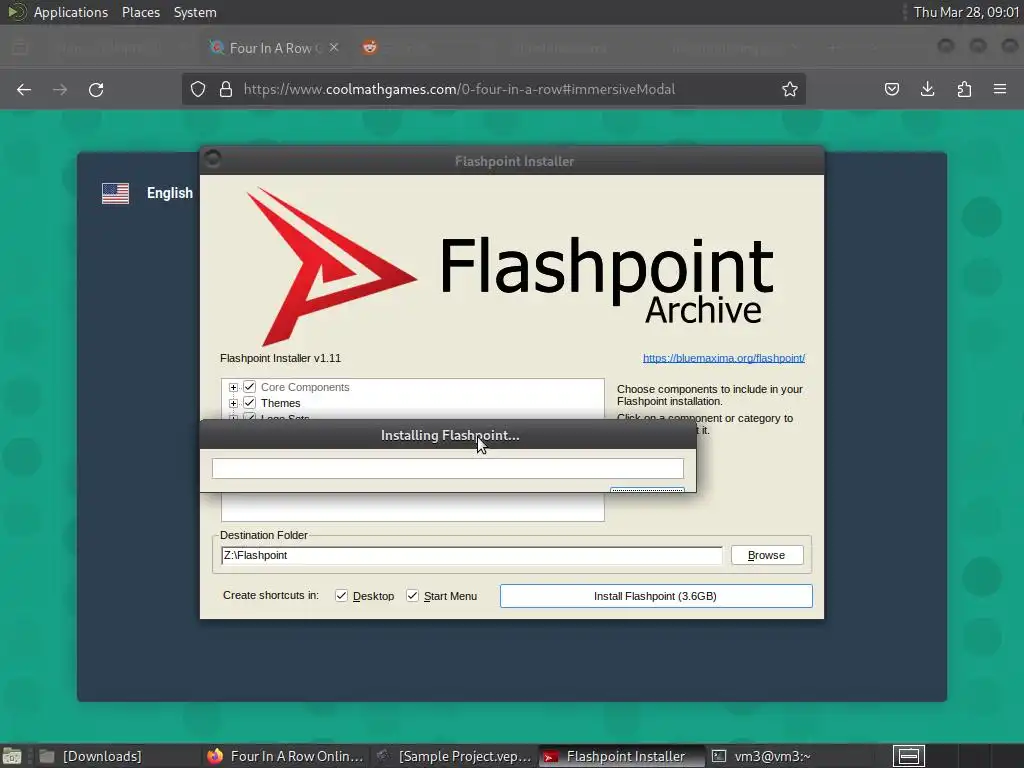Click the Flashpoint Installer v1.11 text
This screenshot has height=768, width=1024.
click(x=280, y=358)
